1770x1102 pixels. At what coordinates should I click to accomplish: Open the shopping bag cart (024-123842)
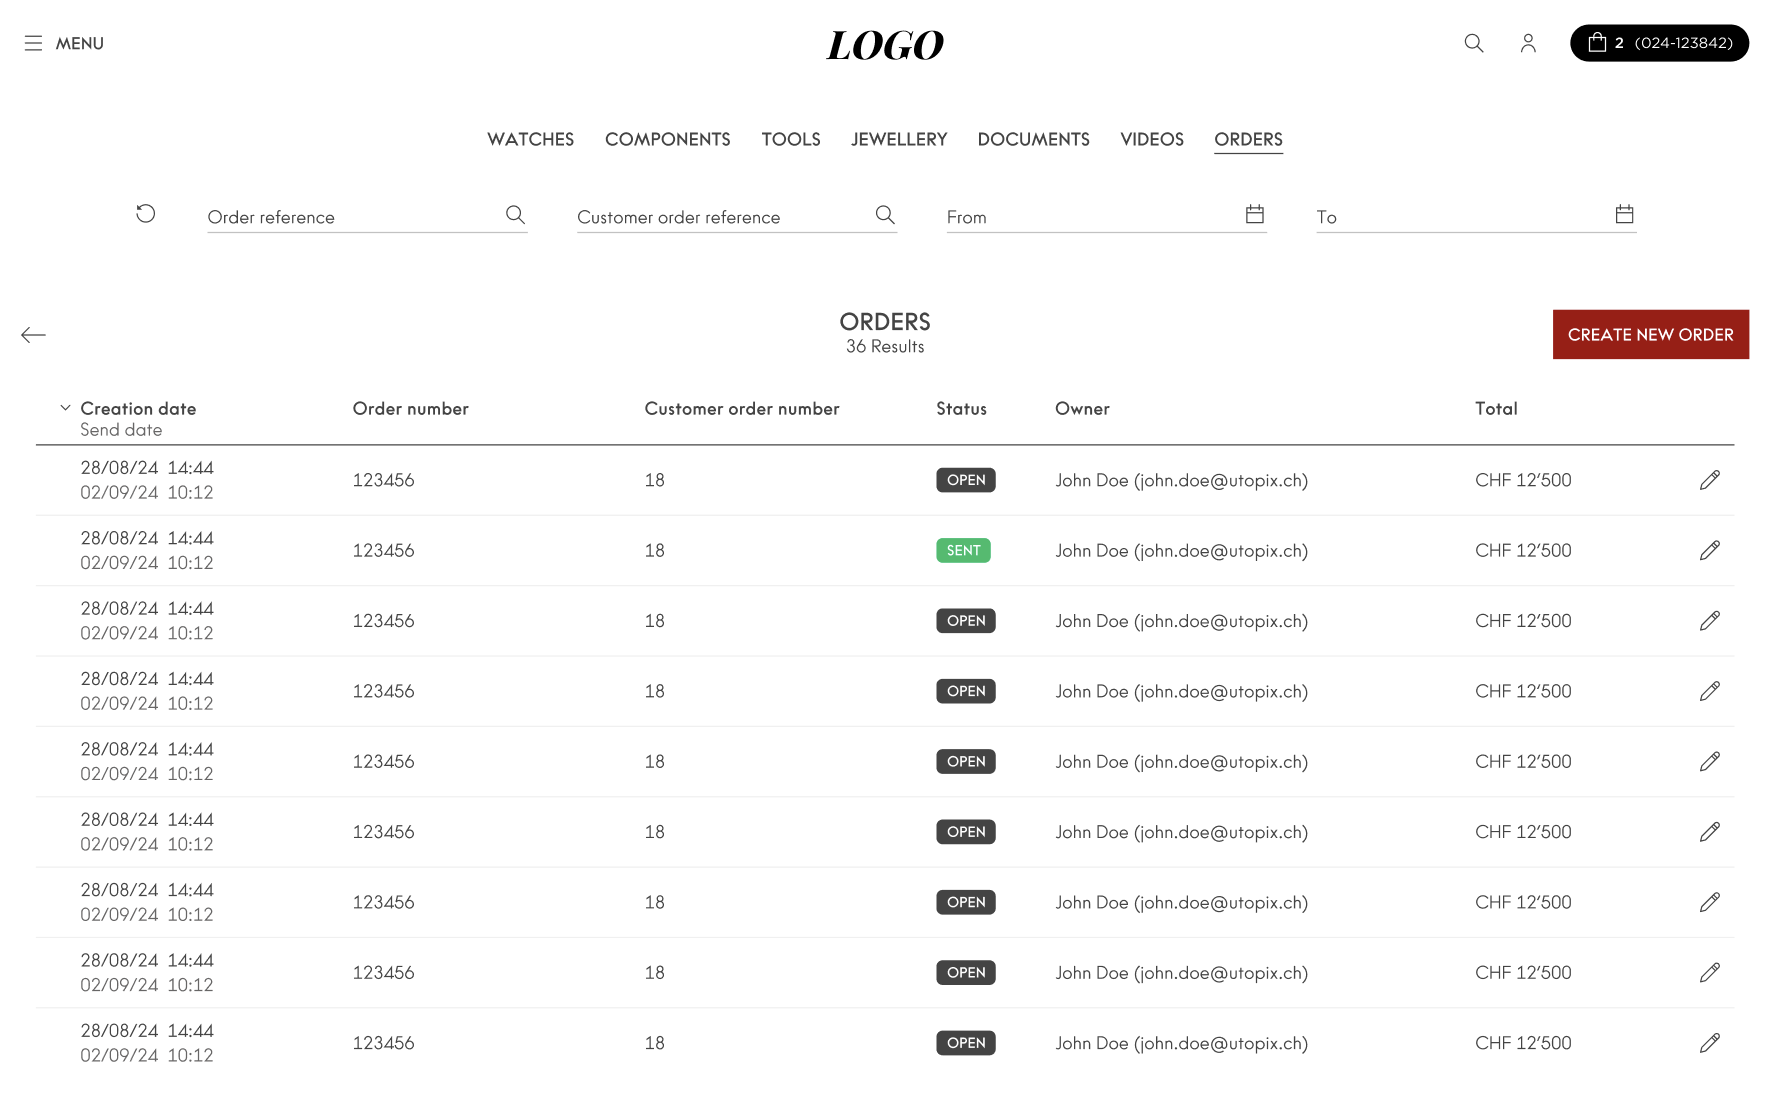1659,43
